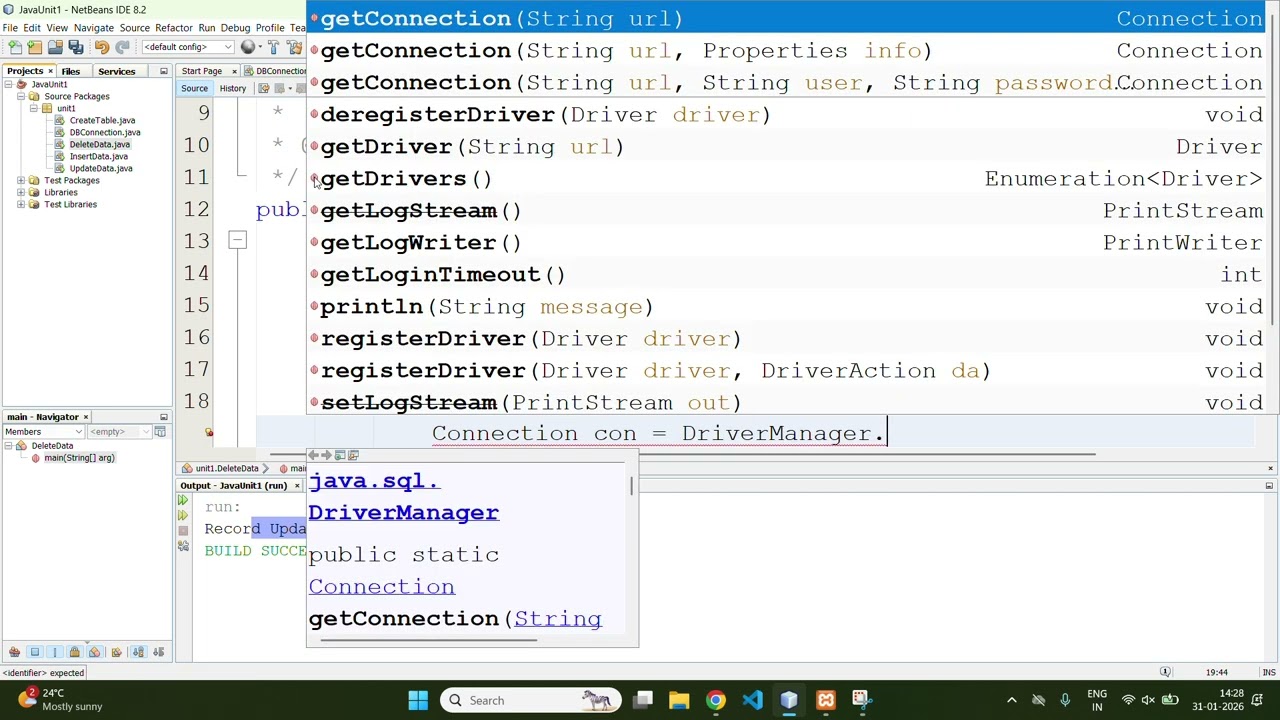Open the default config dropdown
Screen dimensions: 1280x720
click(x=188, y=47)
